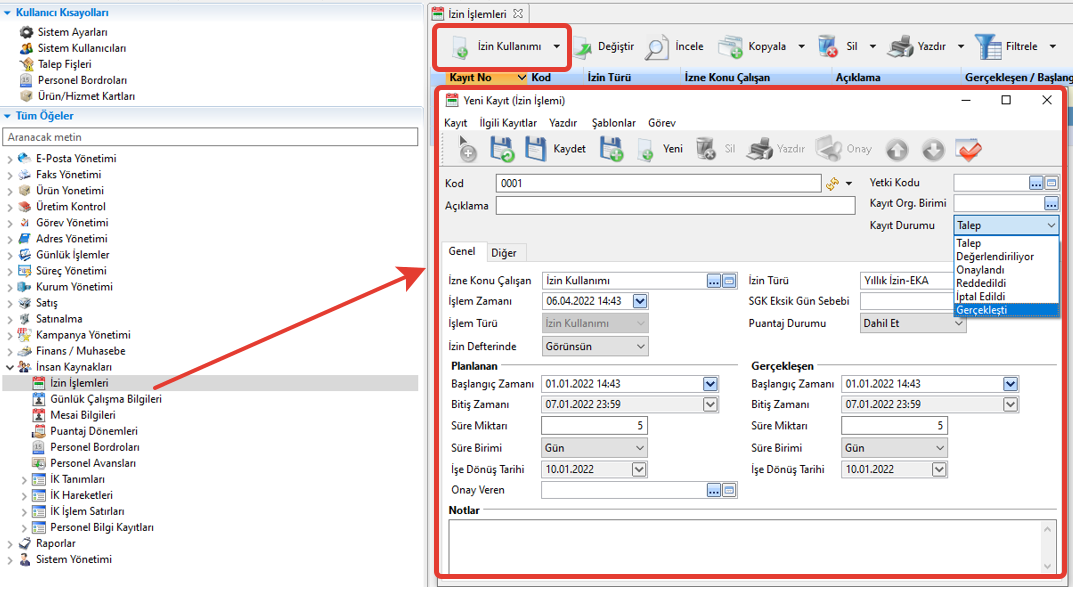
Task: Click the Kaydet save icon in dialog toolbar
Action: click(536, 149)
